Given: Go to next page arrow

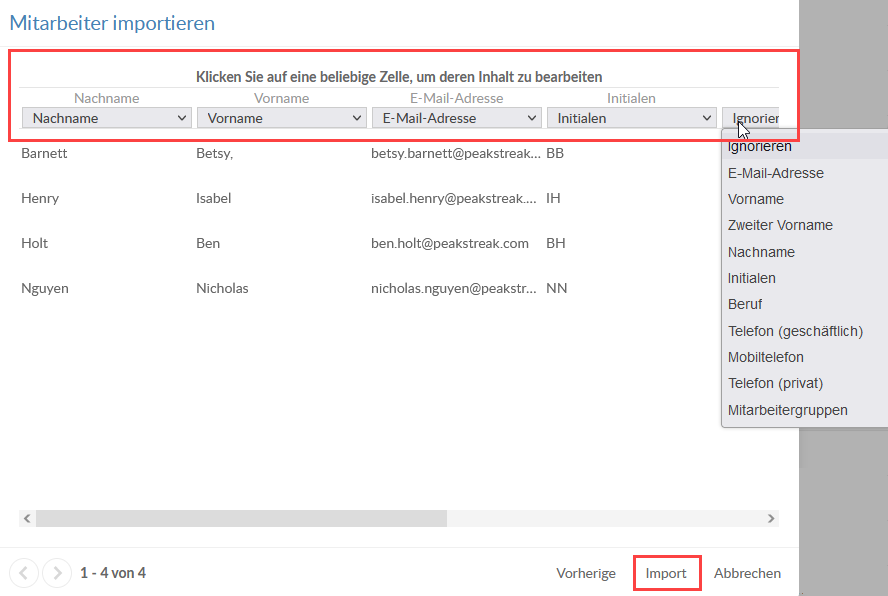Looking at the screenshot, I should click(x=57, y=573).
